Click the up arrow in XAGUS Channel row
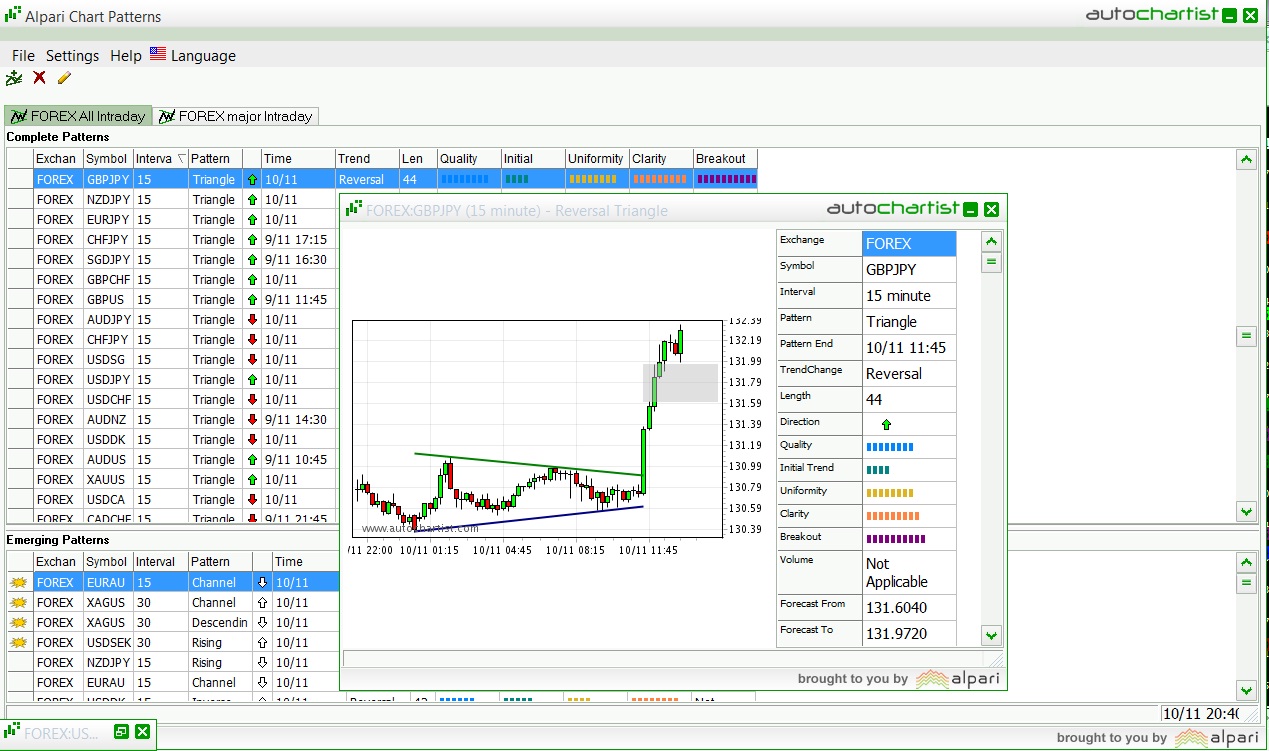 [262, 603]
